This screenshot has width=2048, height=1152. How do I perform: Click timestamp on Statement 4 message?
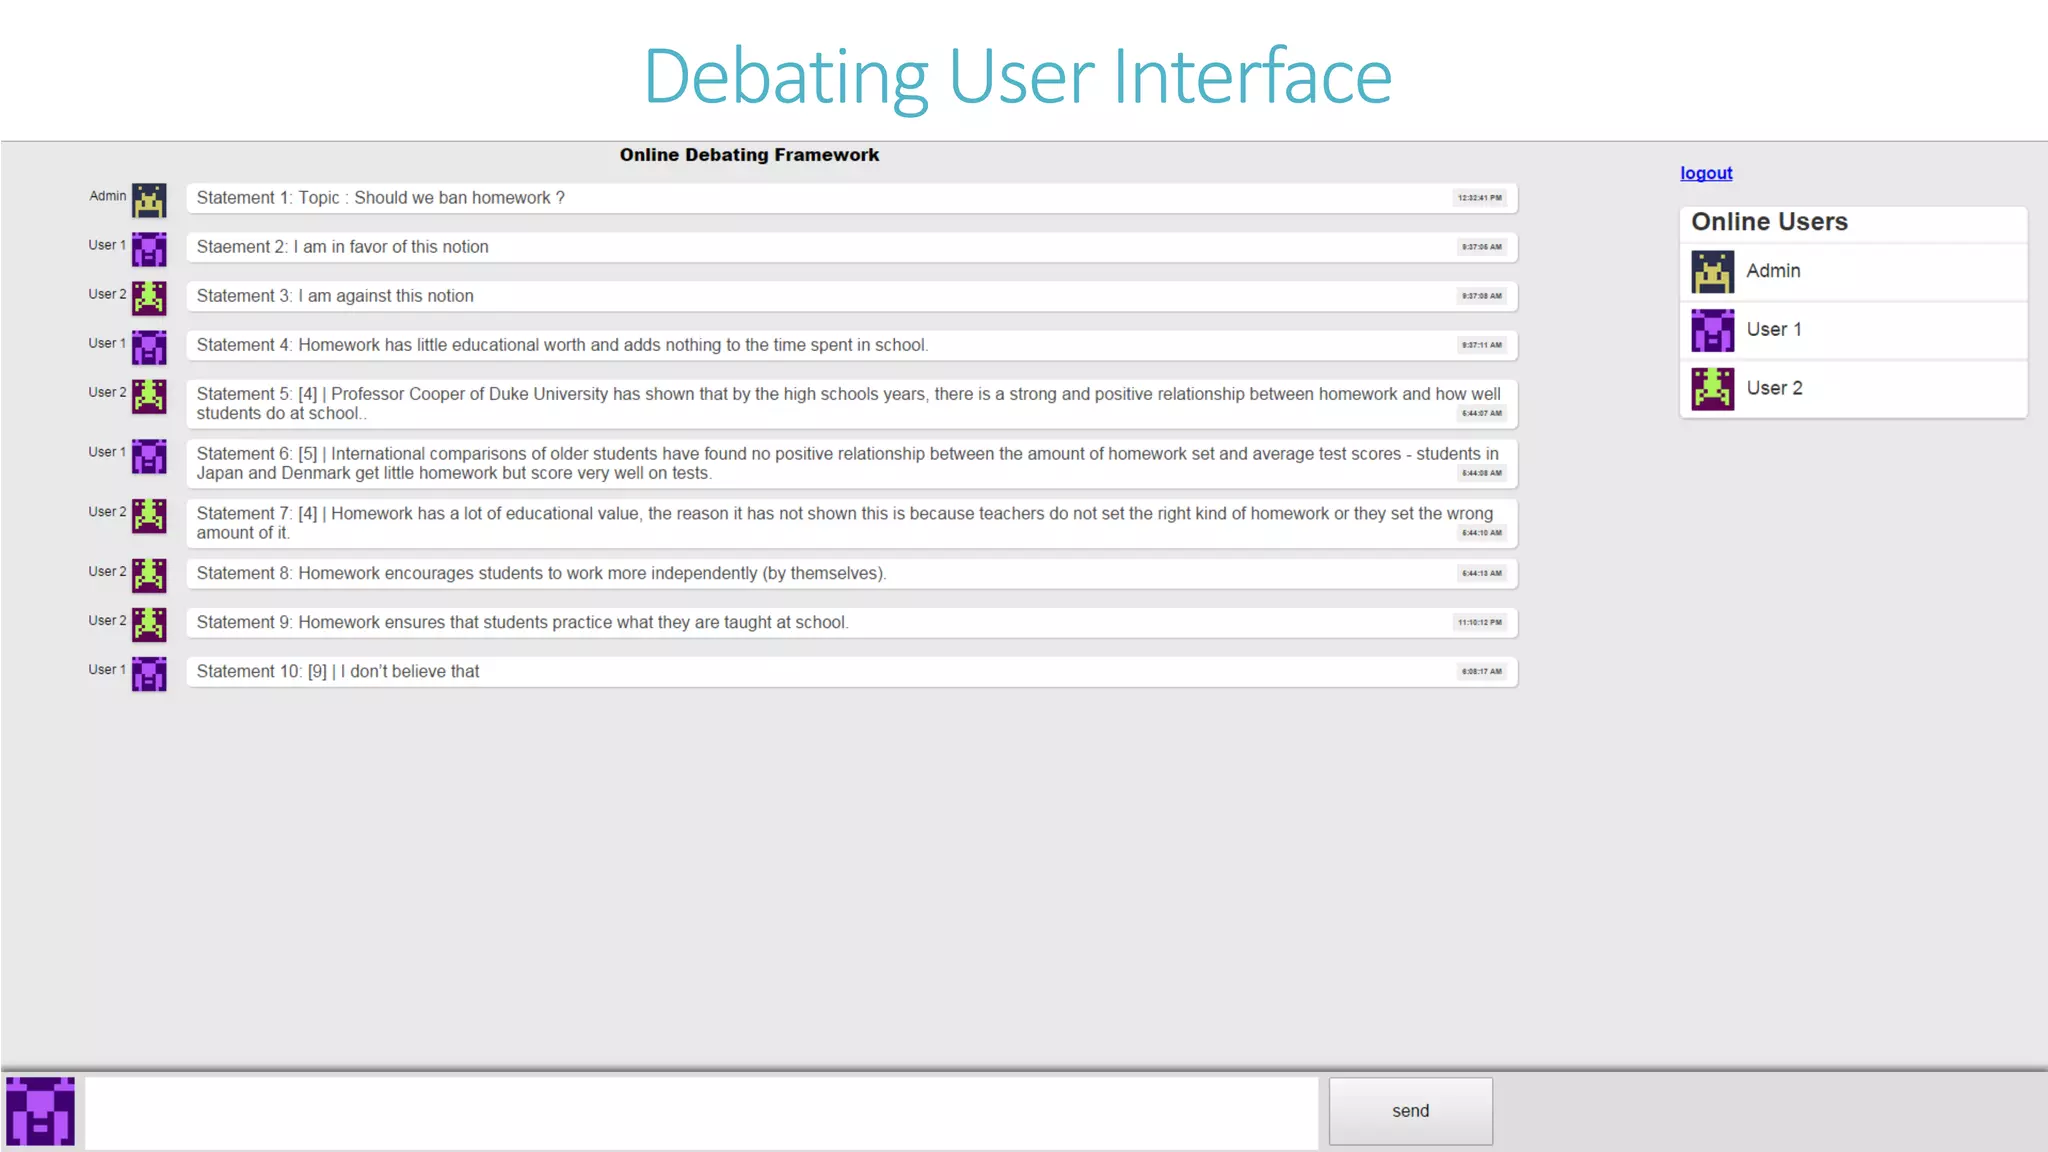1481,345
